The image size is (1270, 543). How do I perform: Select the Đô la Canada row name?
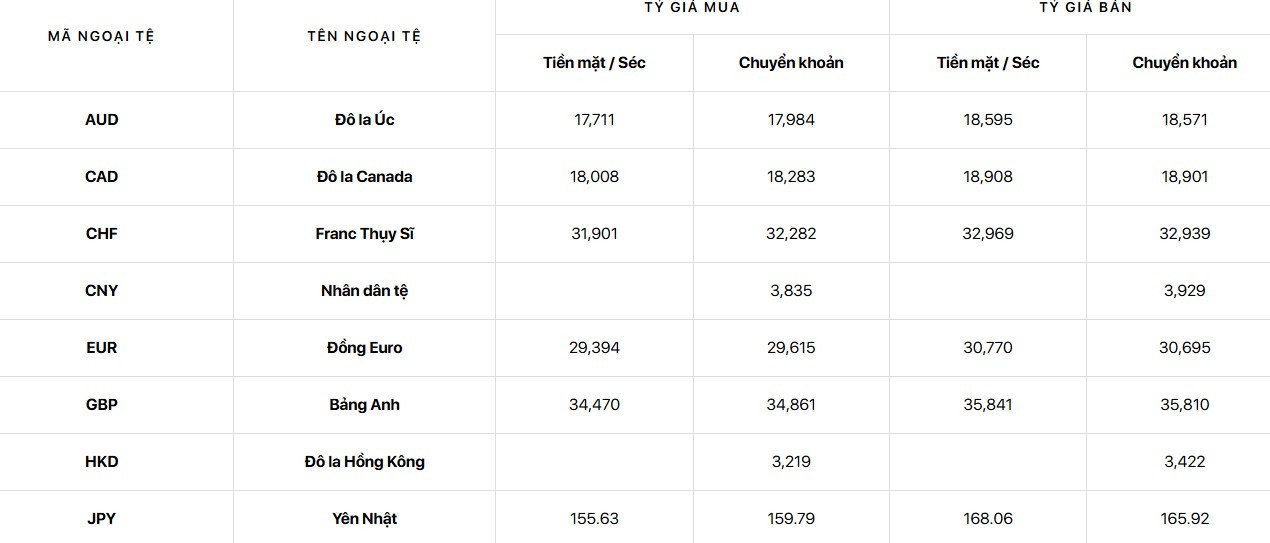(x=365, y=177)
